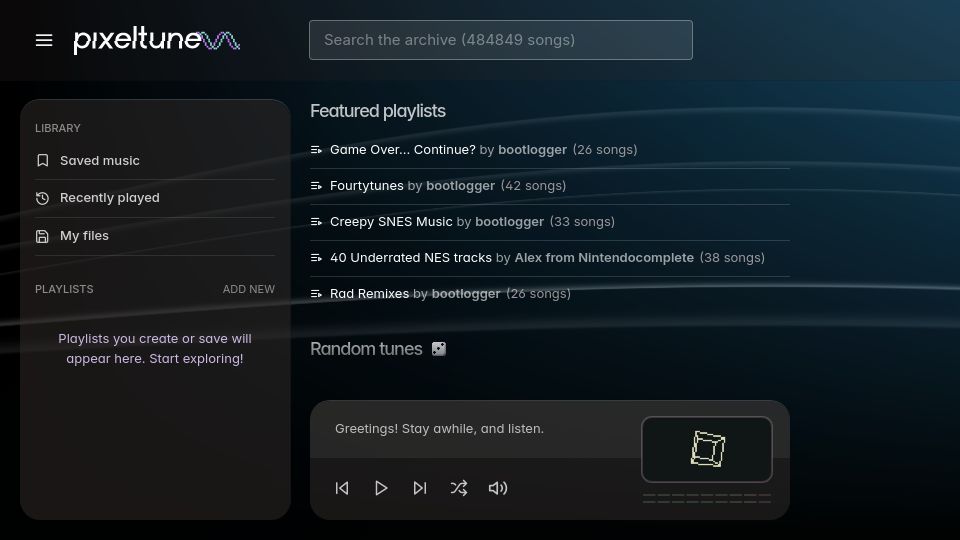Screen dimensions: 960x540
Task: Focus the archive search field
Action: coord(501,40)
